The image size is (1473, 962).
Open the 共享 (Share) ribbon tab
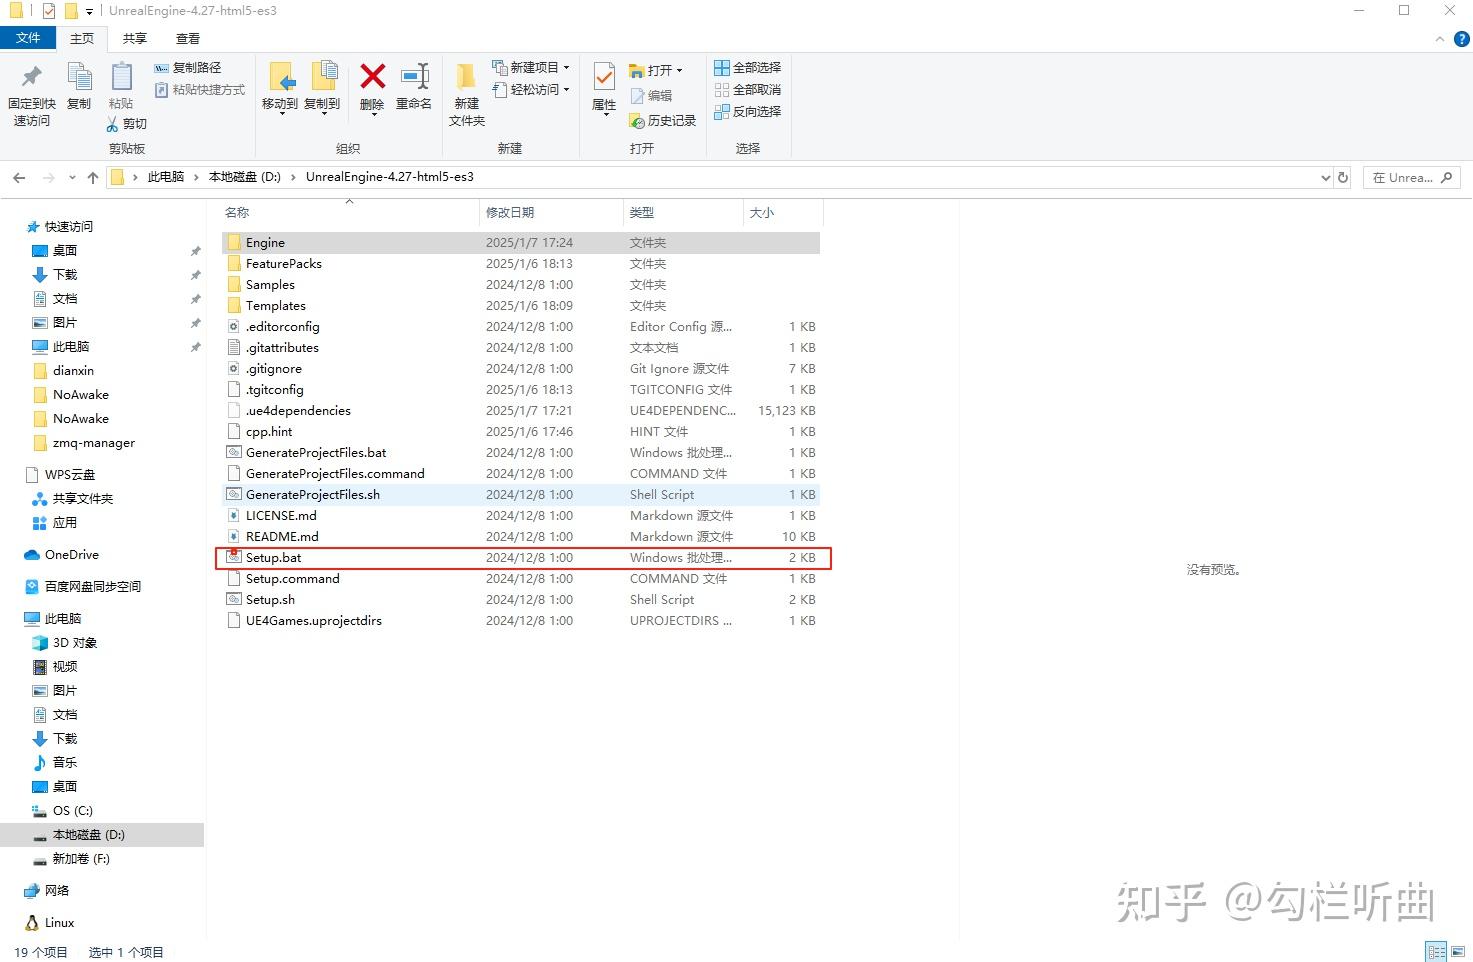(133, 38)
